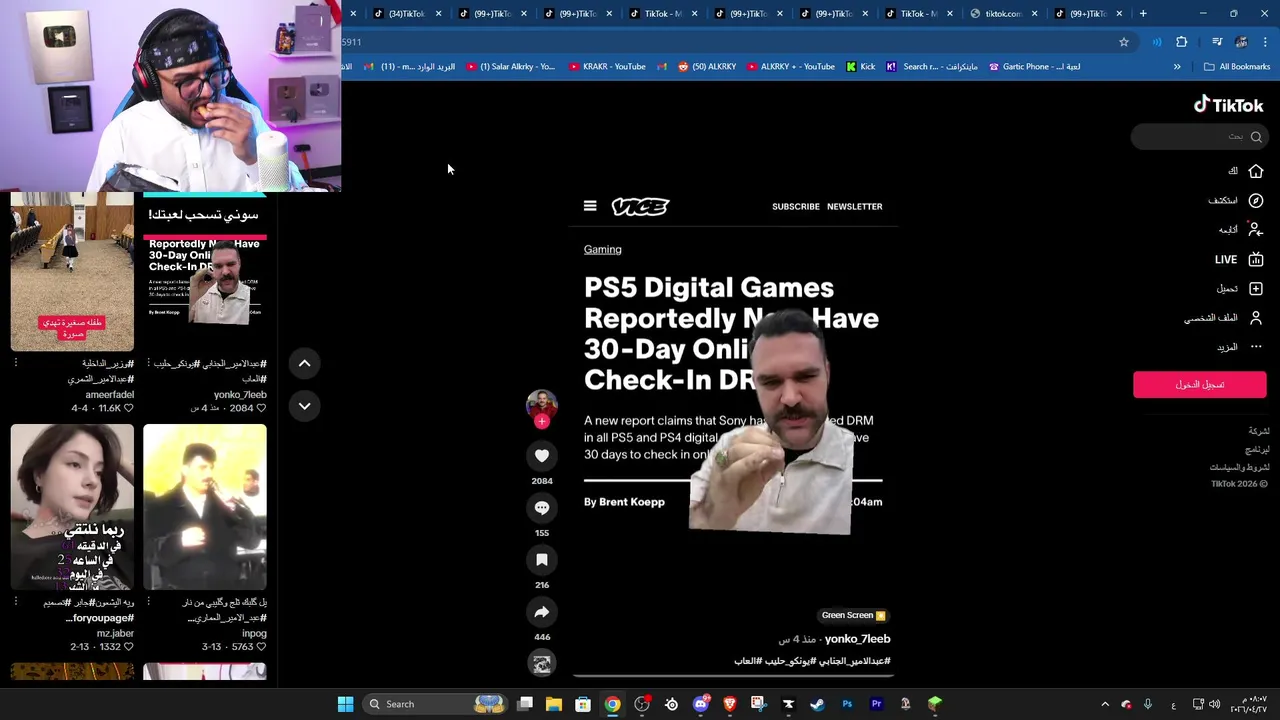Screen dimensions: 1280x720
Task: Open the Kick bookmark
Action: point(860,67)
